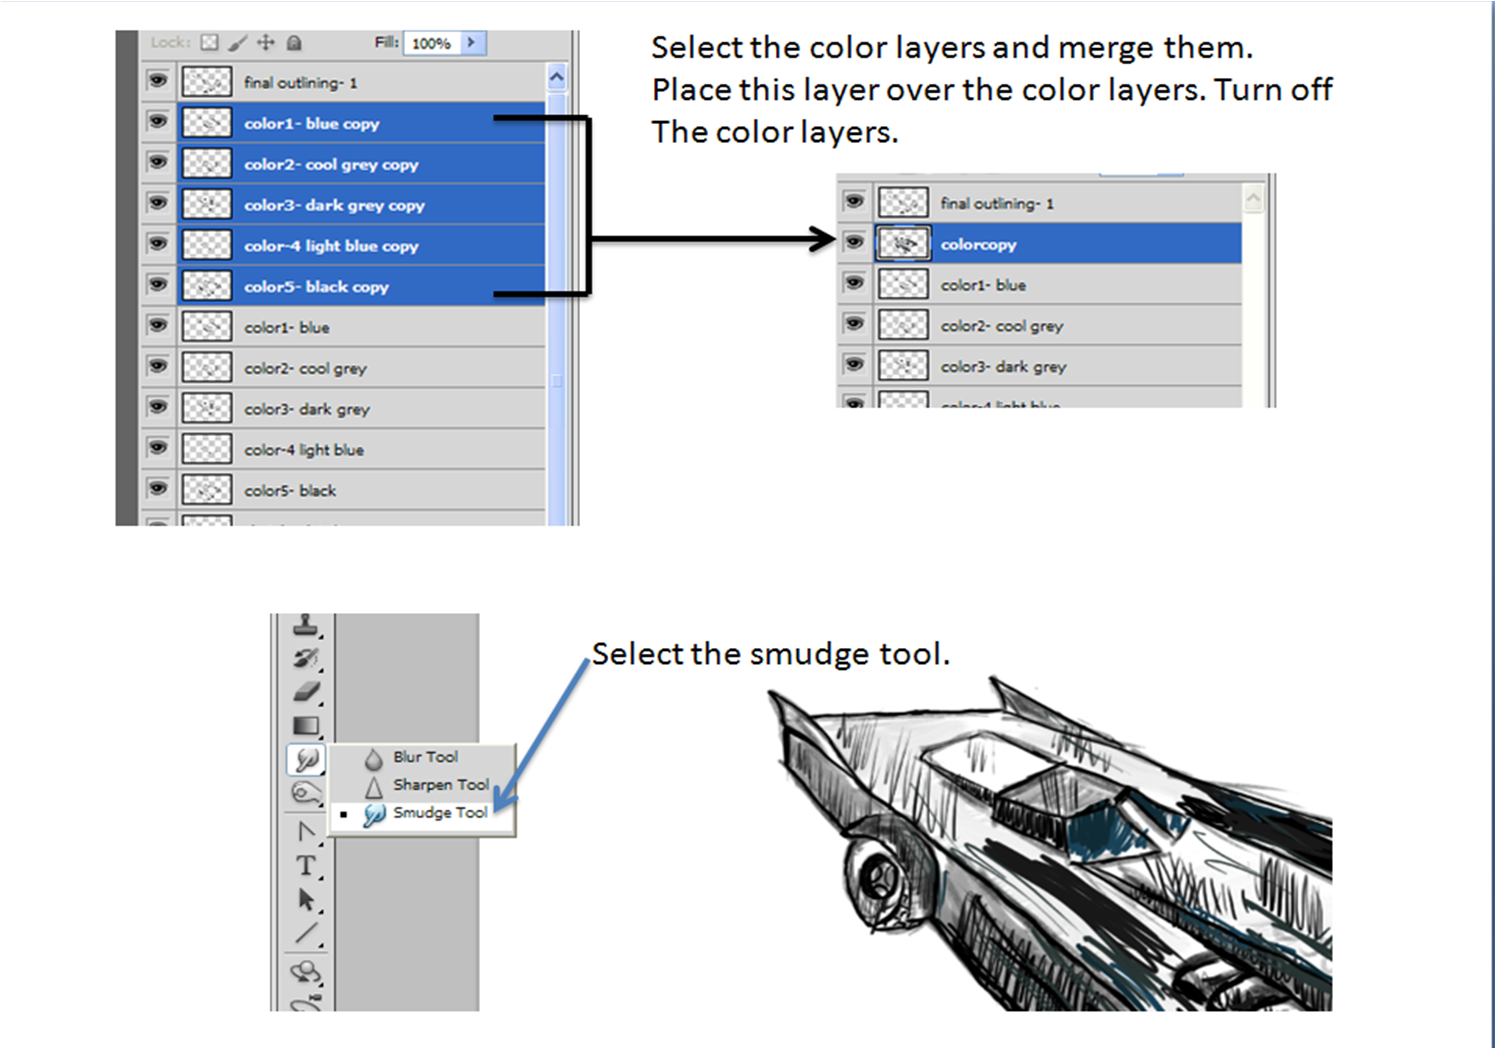Choose Sharpen Tool from the flyout

440,785
